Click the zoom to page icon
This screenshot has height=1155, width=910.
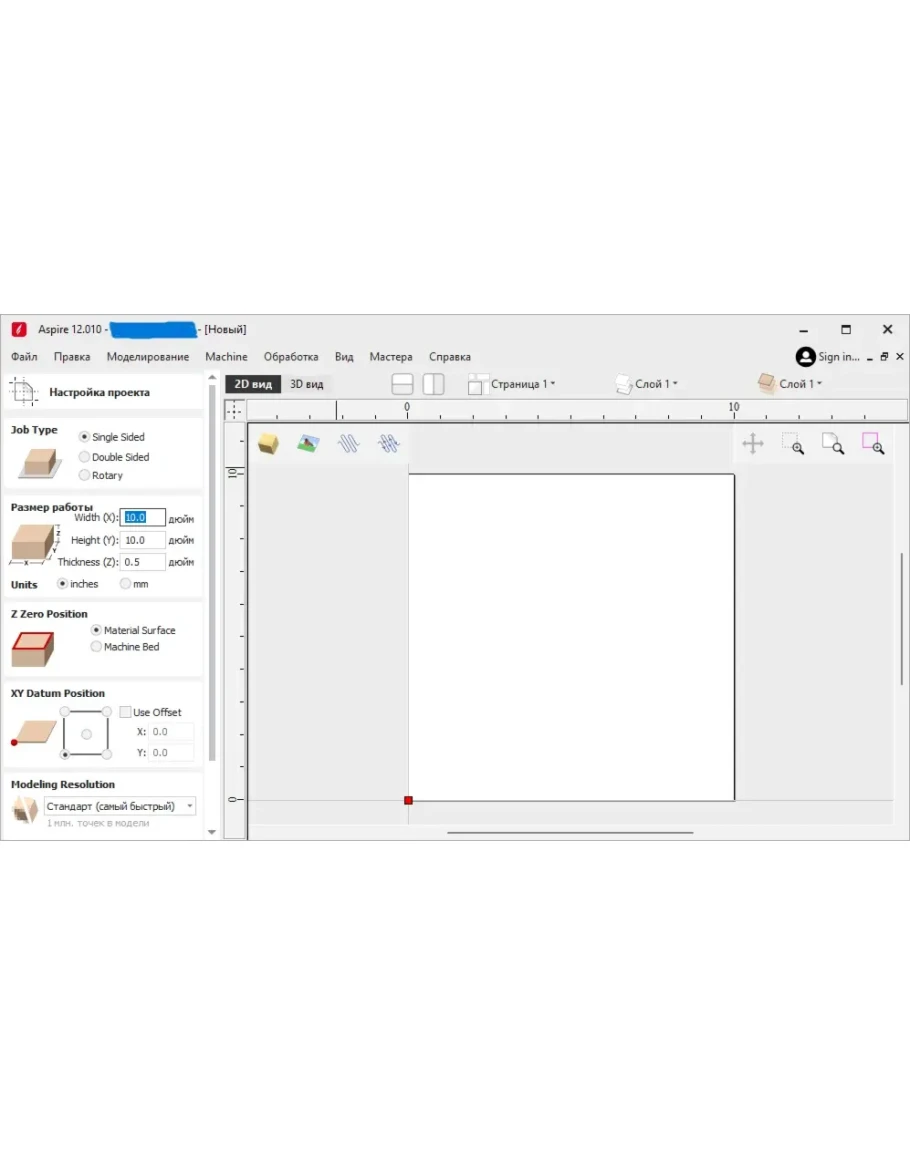(x=832, y=444)
